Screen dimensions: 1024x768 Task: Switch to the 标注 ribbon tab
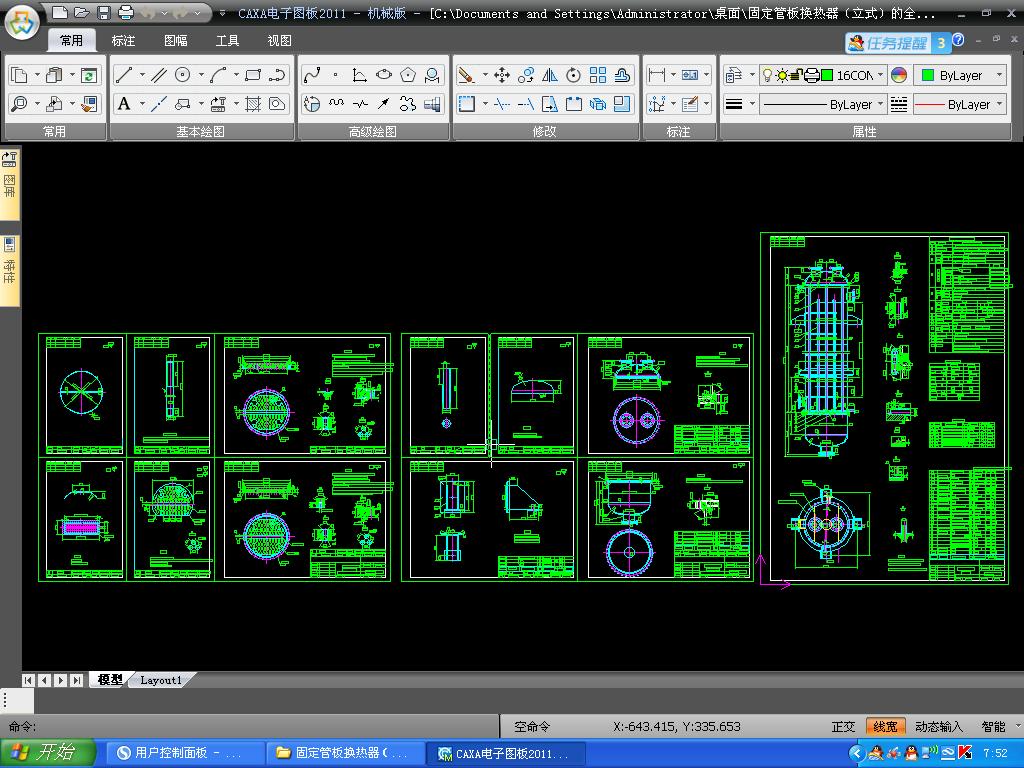[123, 41]
